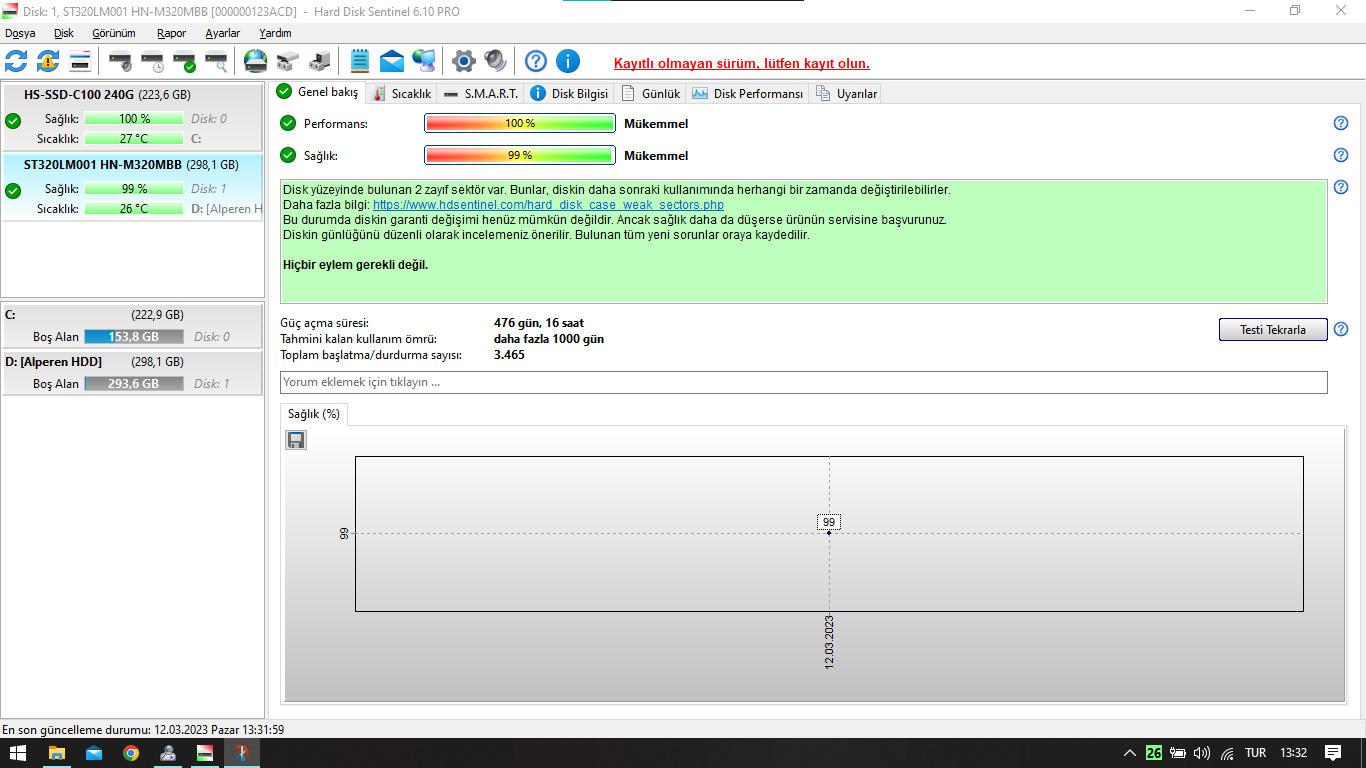Select the HS-SSD-C100 240G disk
Screen dimensions: 1366x768
pos(132,116)
